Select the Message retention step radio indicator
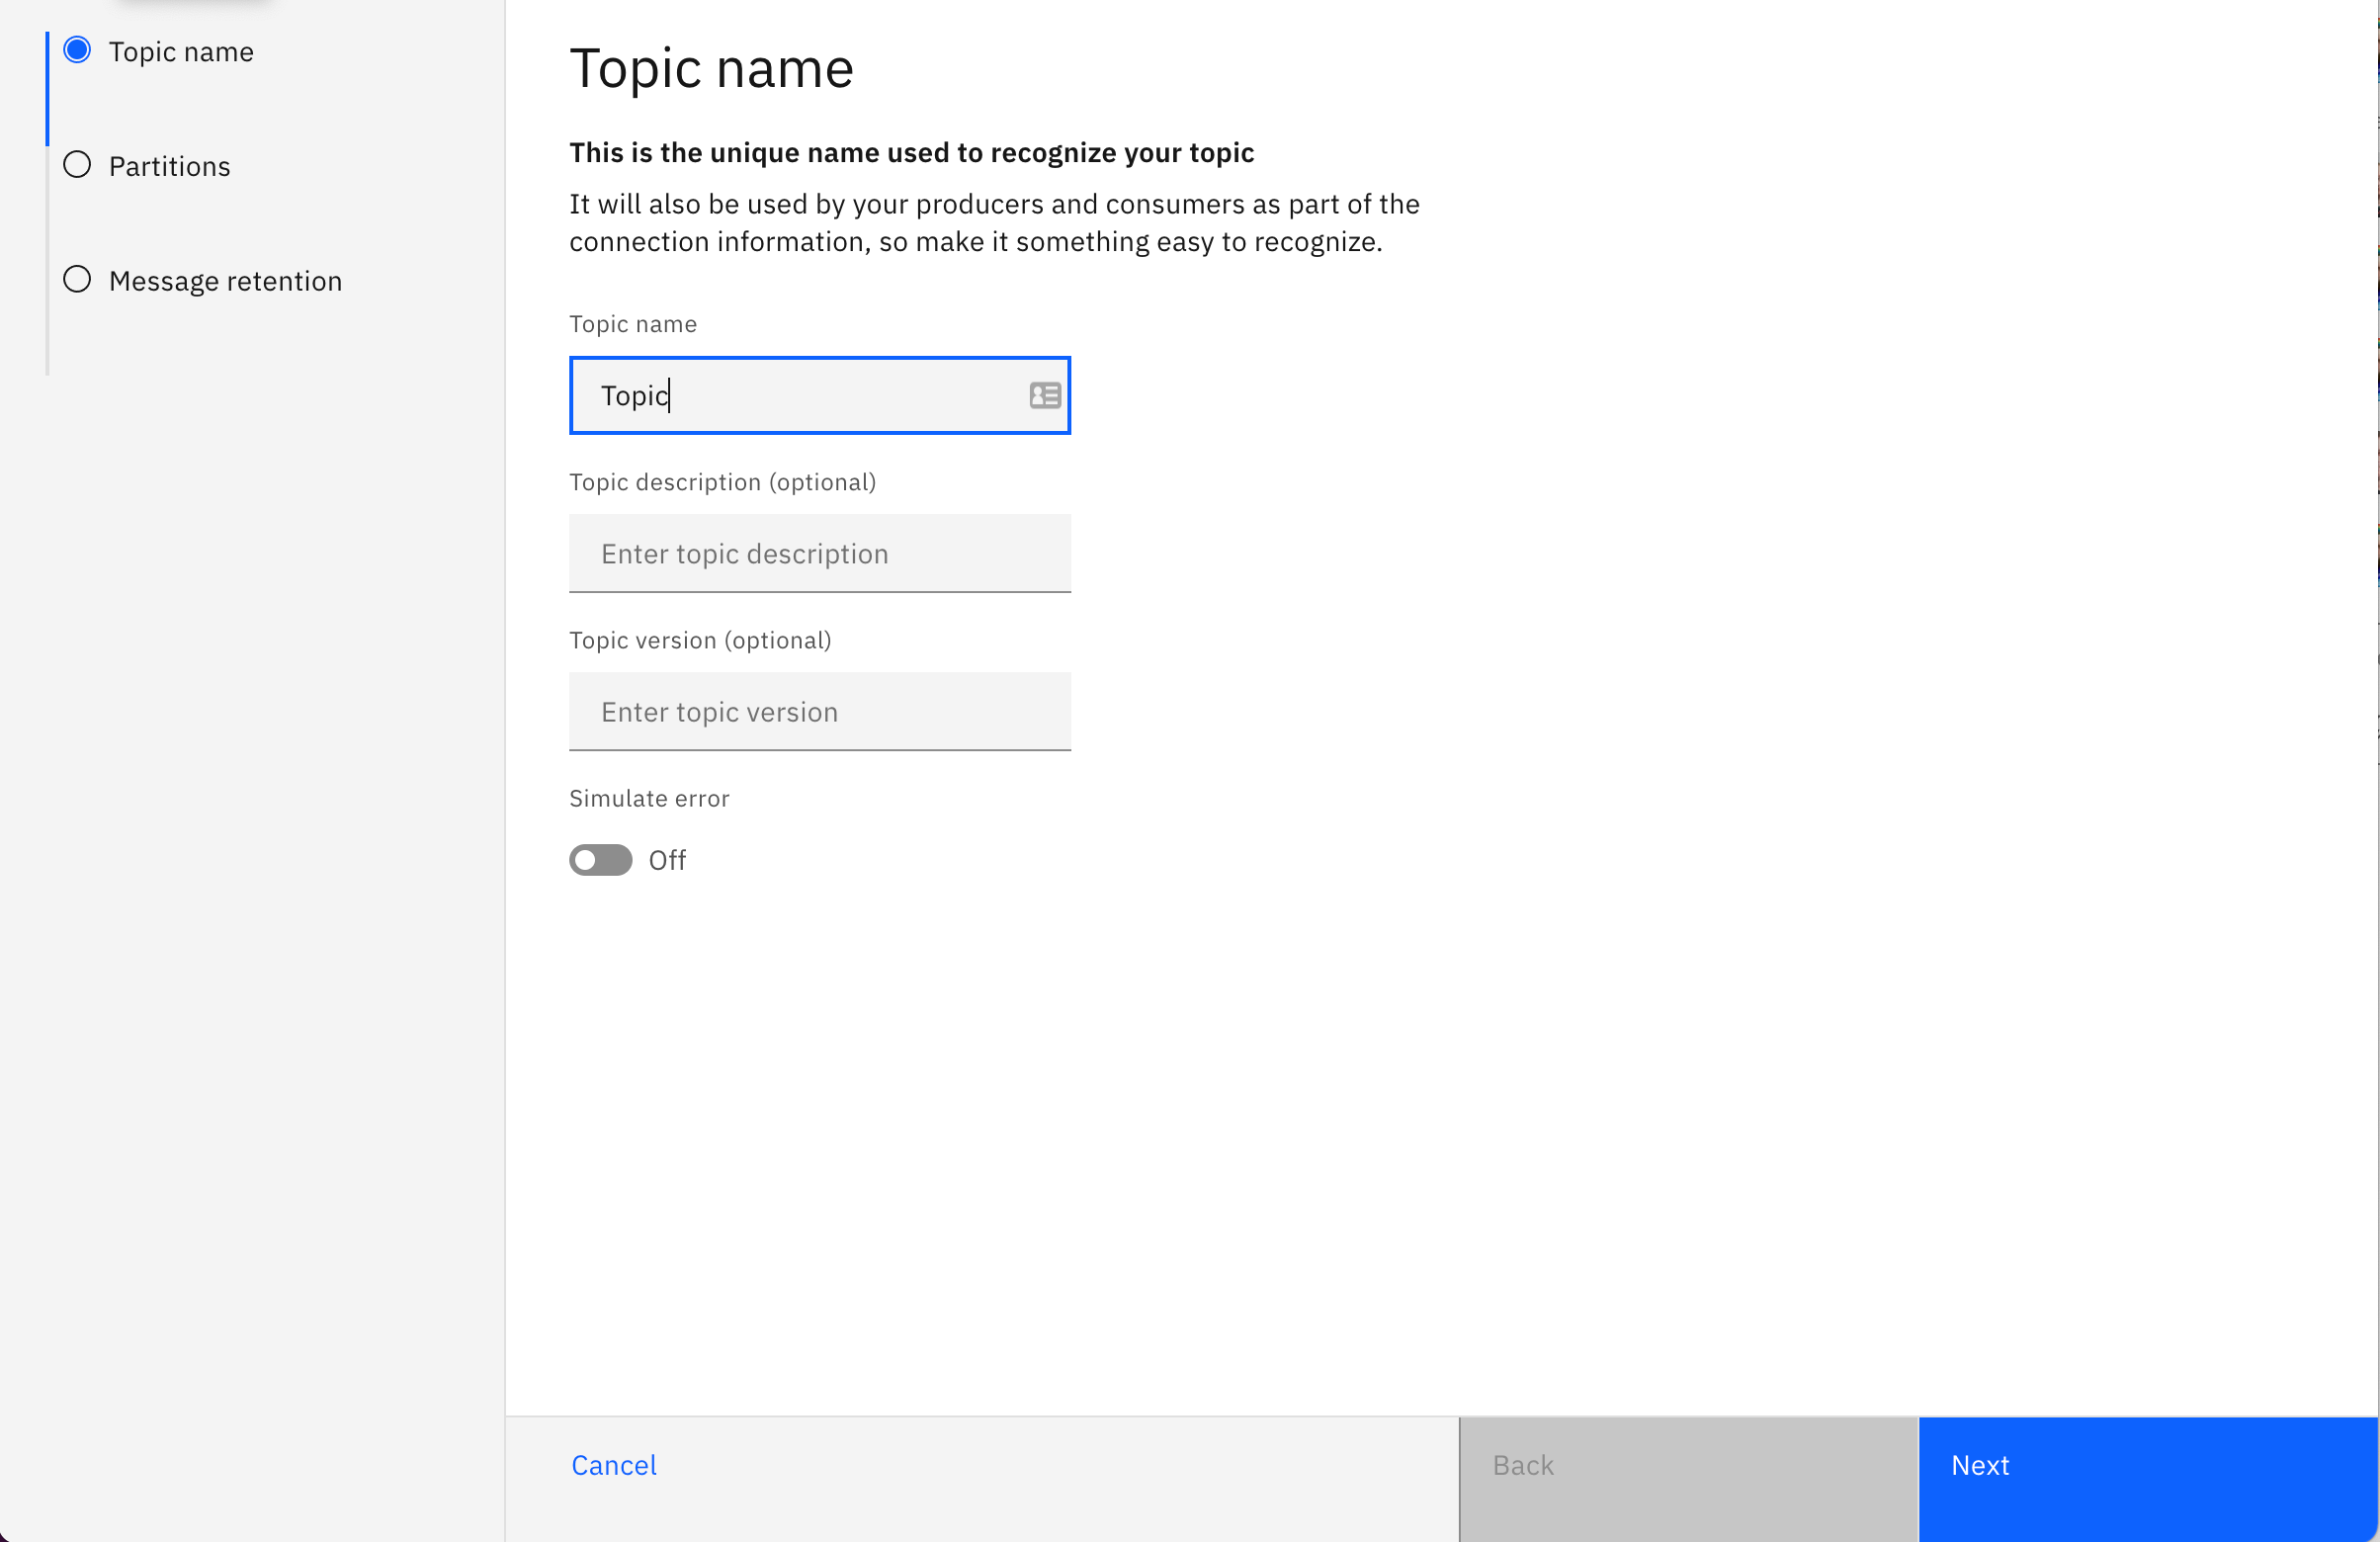The height and width of the screenshot is (1542, 2380). [77, 280]
